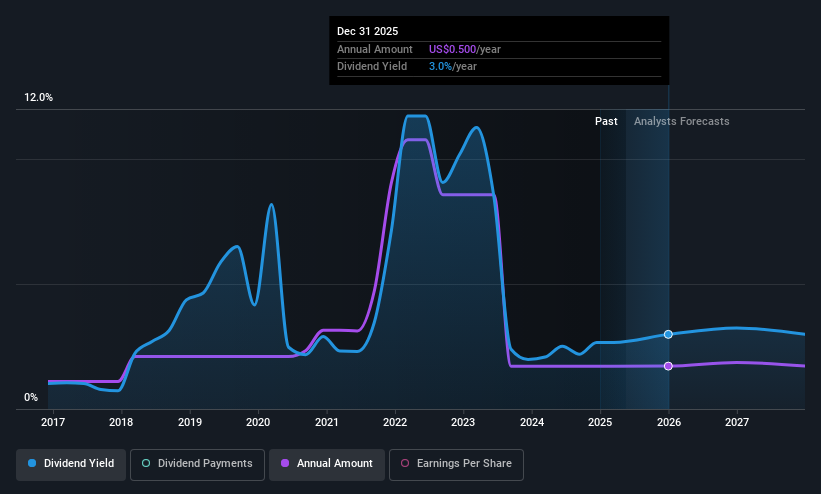This screenshot has height=494, width=821.
Task: Click the 3.0%/year yield tooltip value
Action: click(x=453, y=67)
